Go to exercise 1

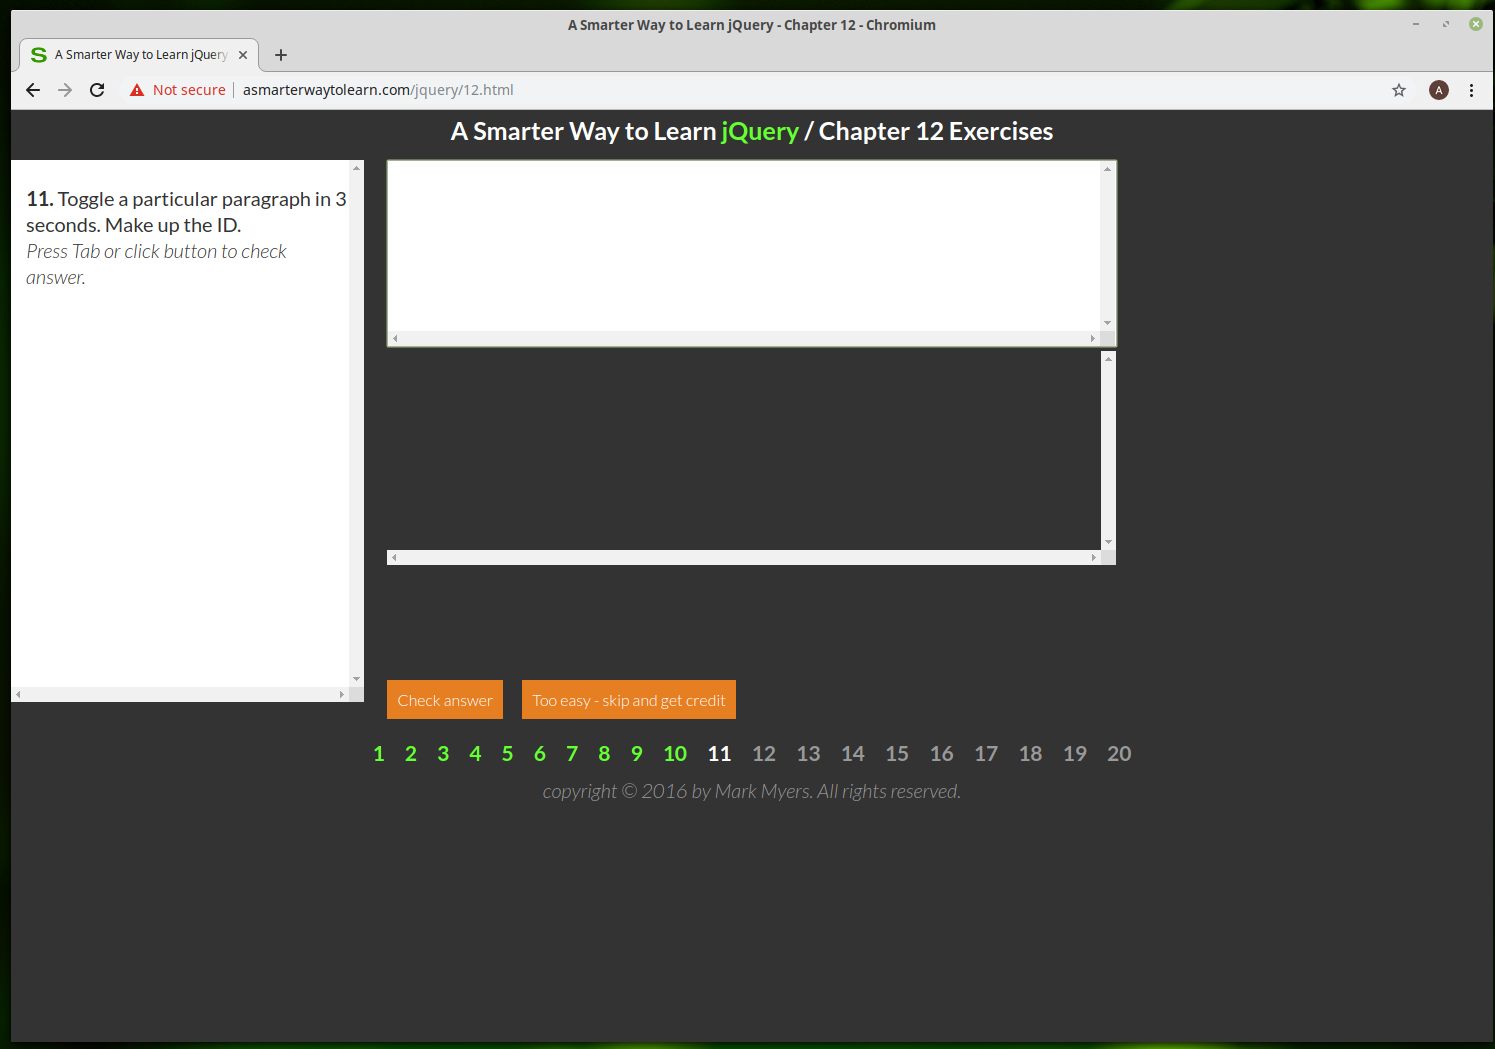coord(379,754)
